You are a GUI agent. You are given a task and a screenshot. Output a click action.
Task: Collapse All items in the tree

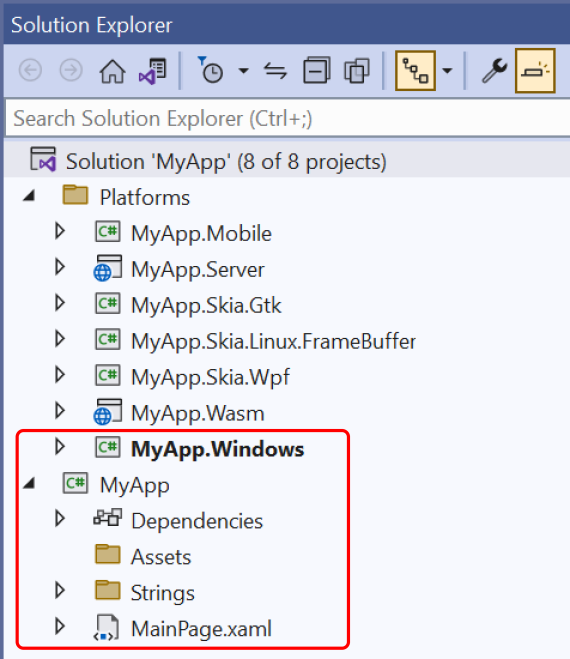(x=316, y=70)
